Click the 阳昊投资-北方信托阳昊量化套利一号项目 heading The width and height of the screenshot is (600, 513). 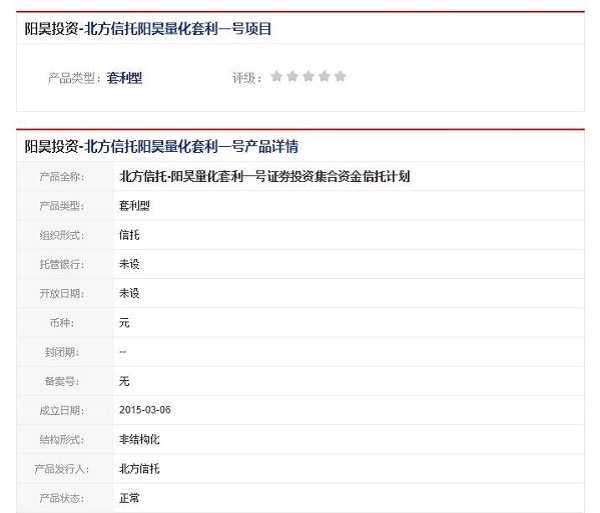148,29
